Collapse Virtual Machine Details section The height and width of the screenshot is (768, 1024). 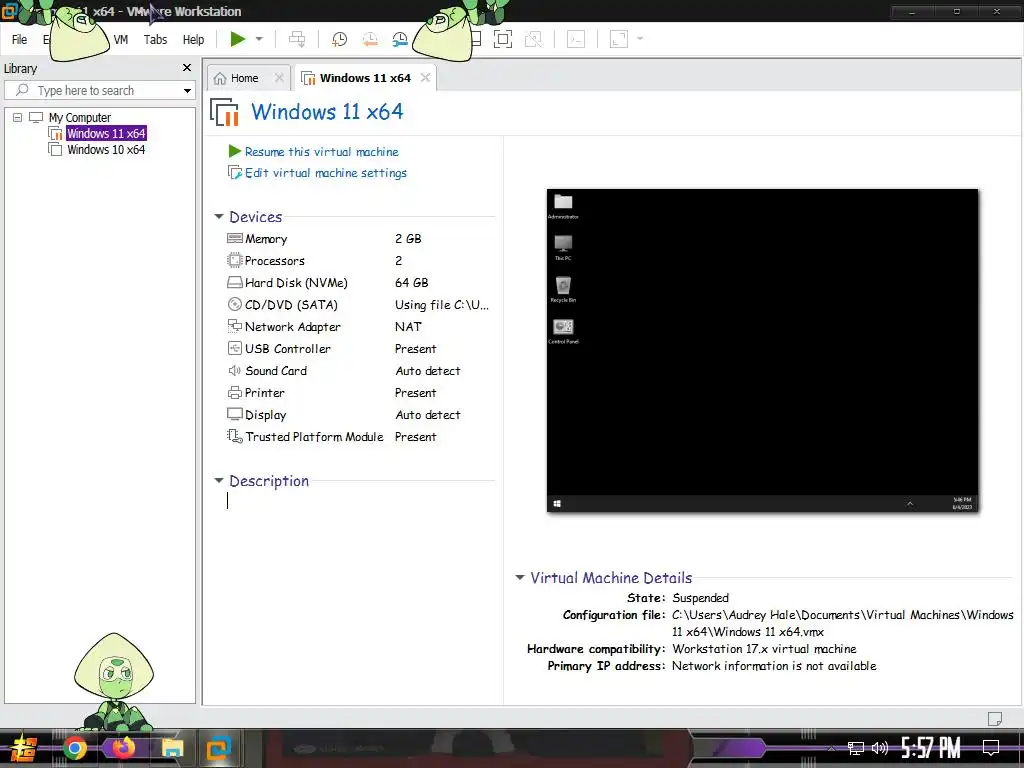coord(520,578)
